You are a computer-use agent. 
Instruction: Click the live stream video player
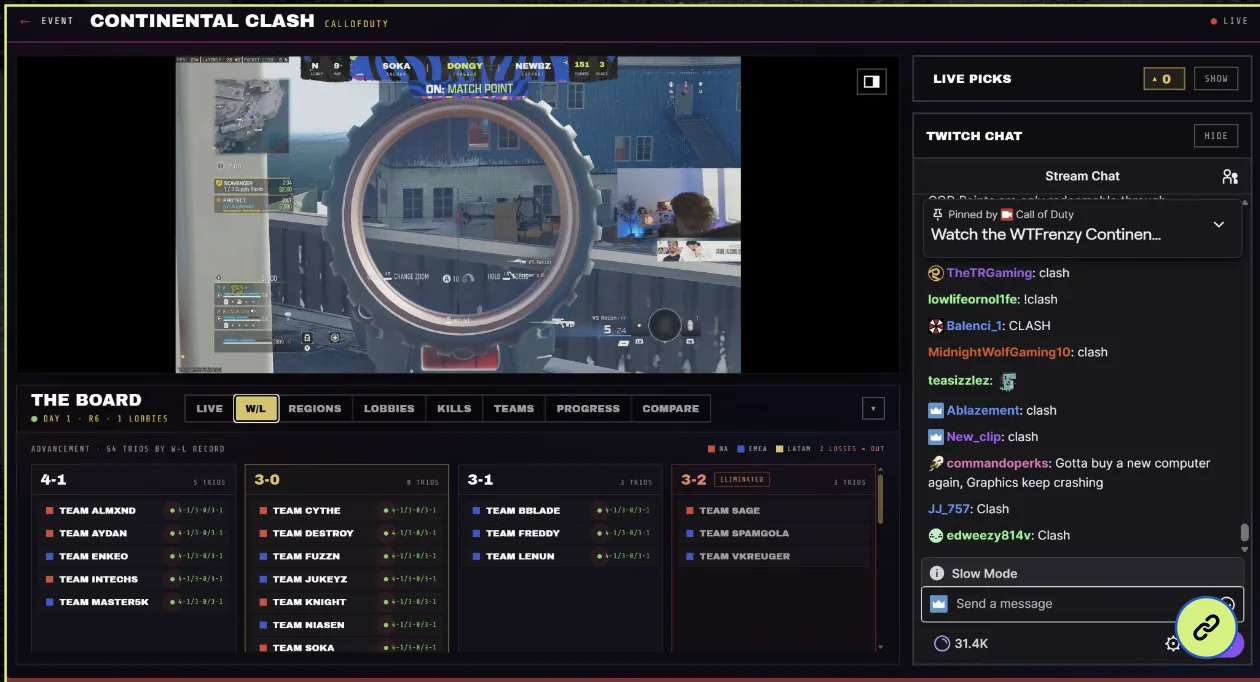pyautogui.click(x=458, y=214)
